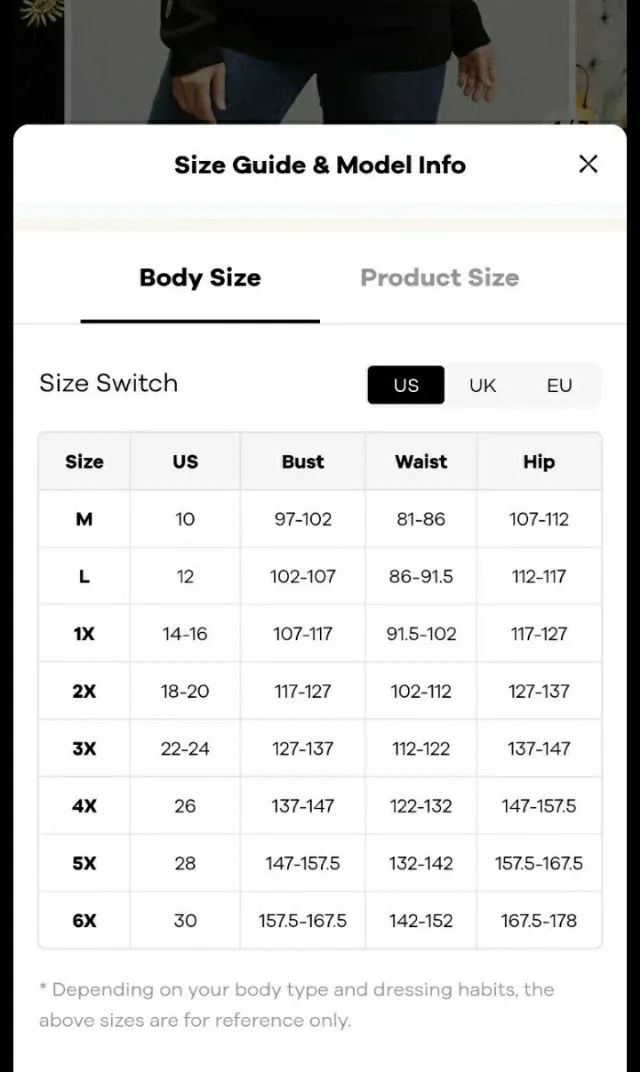Select the M size row label
The height and width of the screenshot is (1072, 640).
(84, 519)
